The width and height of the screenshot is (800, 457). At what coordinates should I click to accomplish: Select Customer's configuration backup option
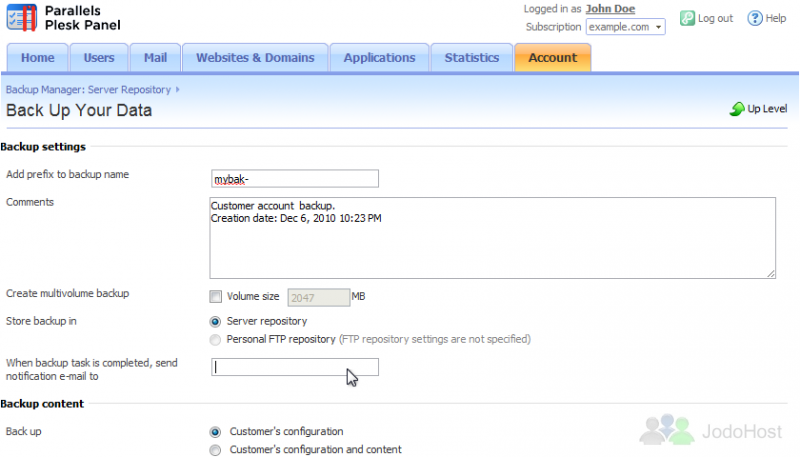(215, 432)
